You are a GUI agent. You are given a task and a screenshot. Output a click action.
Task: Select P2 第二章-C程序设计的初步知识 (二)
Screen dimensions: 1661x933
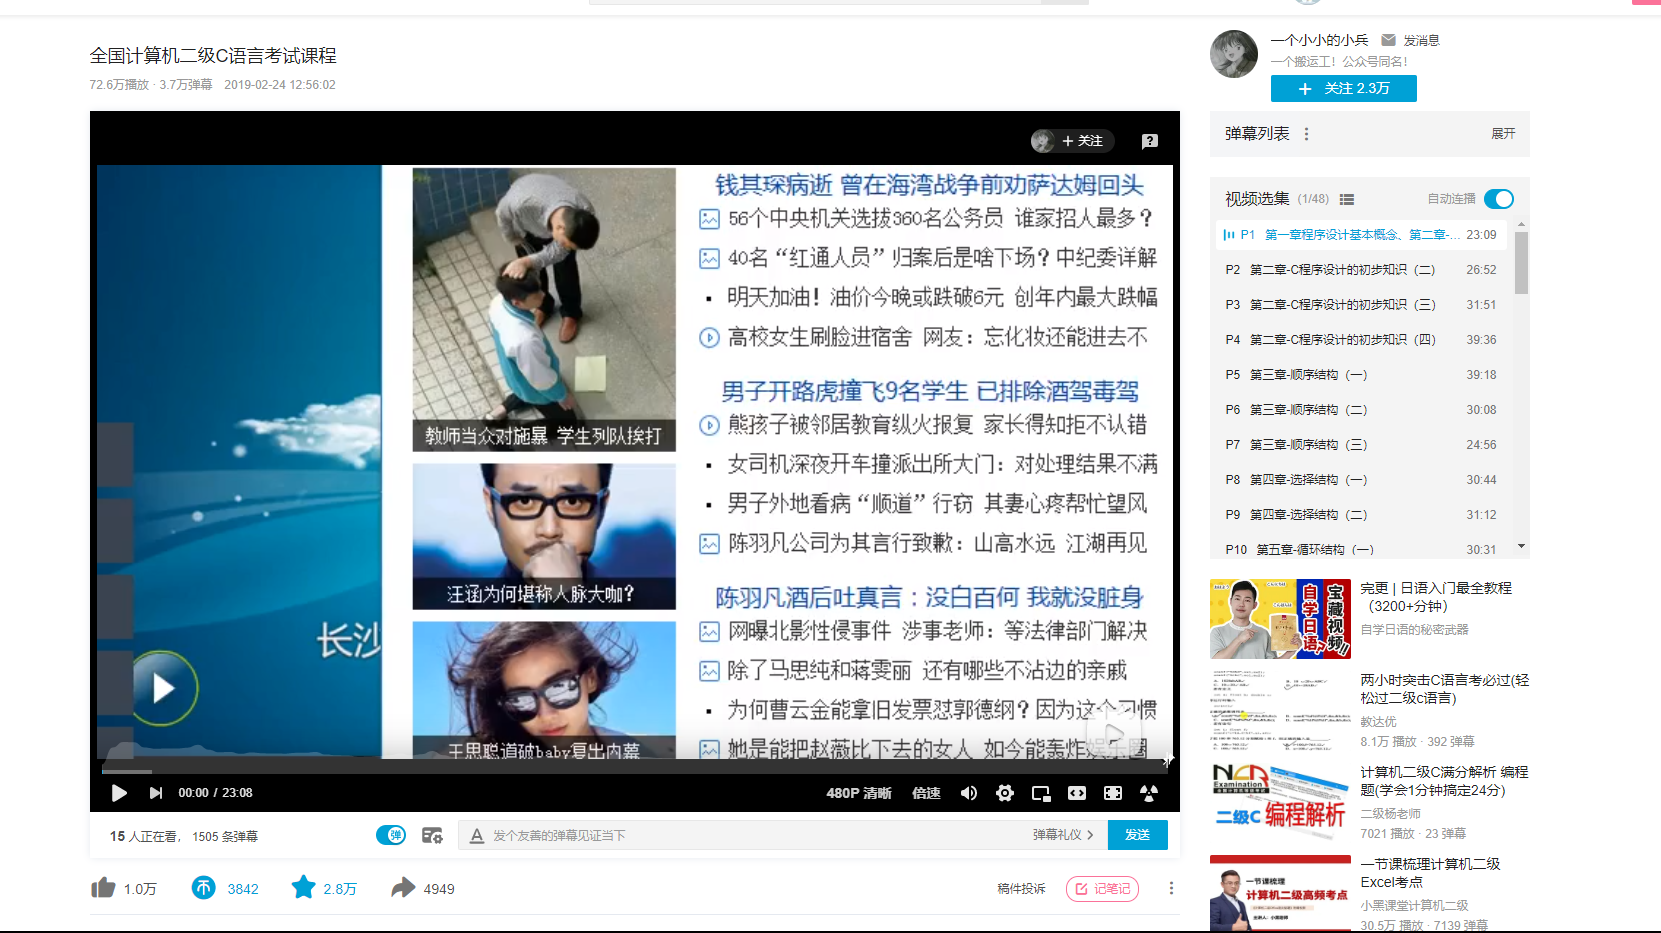click(1361, 270)
